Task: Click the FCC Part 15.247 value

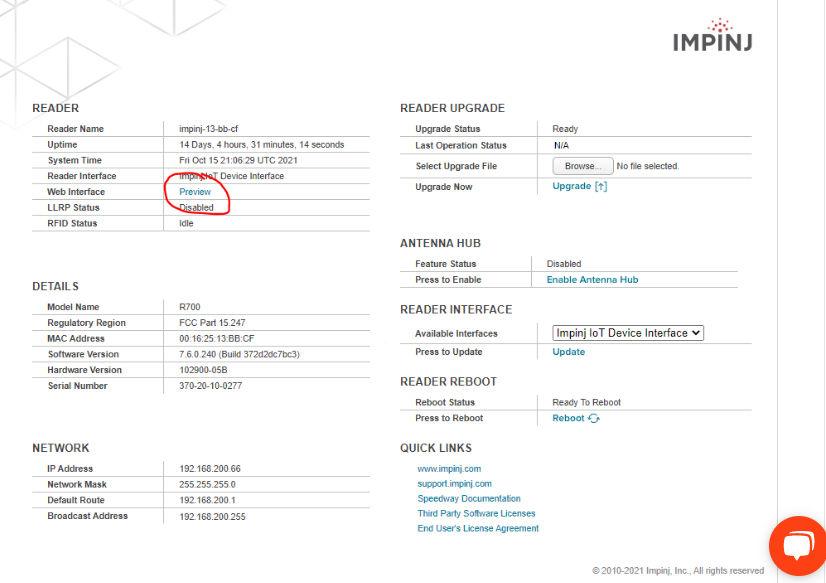Action: click(x=212, y=322)
